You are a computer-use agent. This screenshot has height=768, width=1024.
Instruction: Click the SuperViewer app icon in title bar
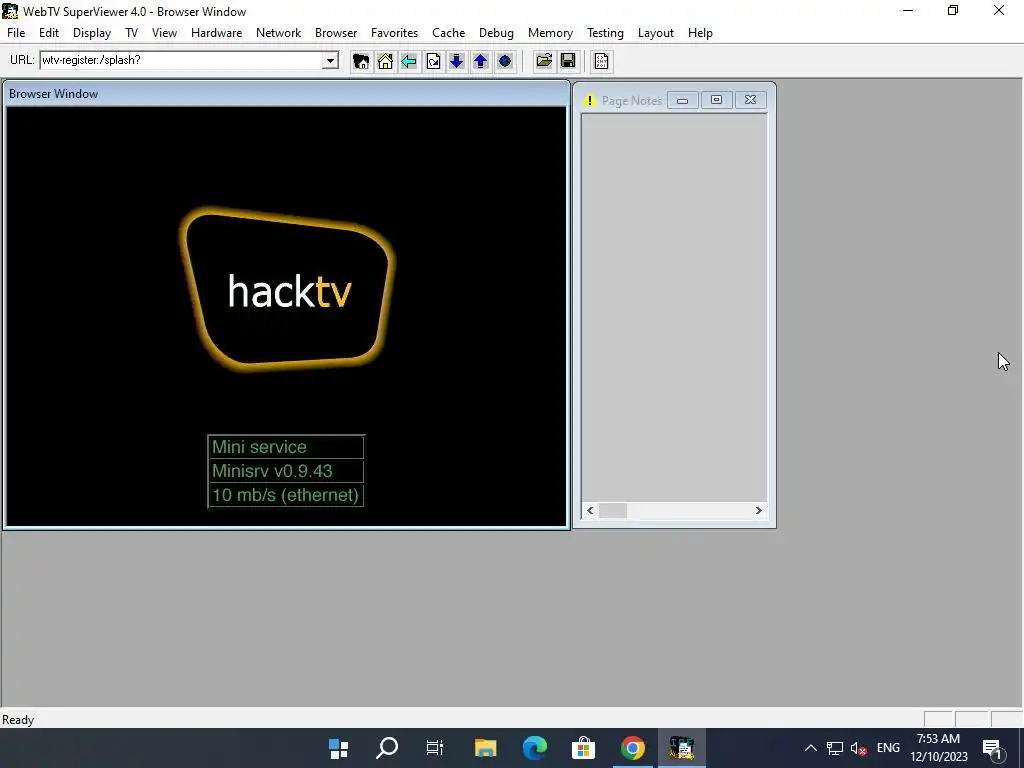point(10,11)
